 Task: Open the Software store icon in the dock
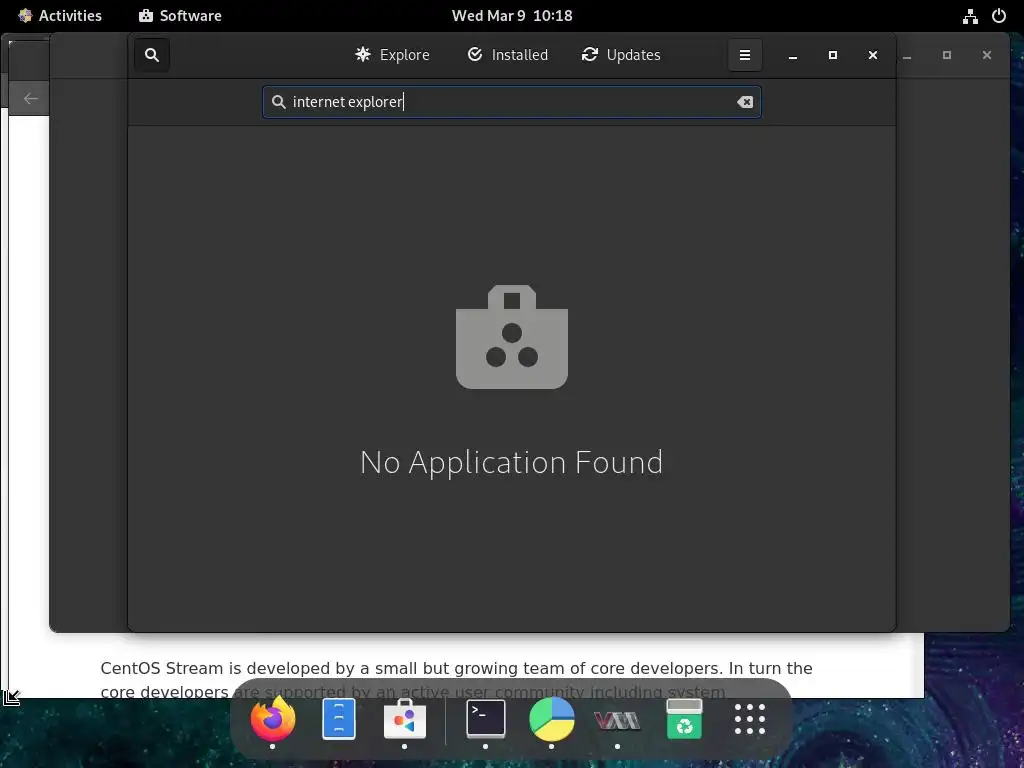(405, 719)
